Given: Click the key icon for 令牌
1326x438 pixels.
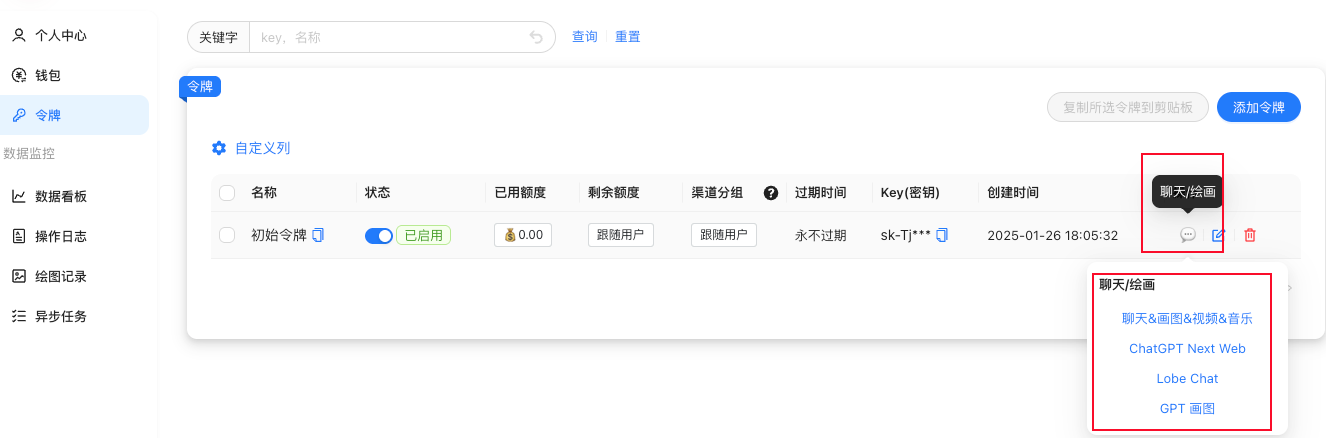Looking at the screenshot, I should [18, 115].
